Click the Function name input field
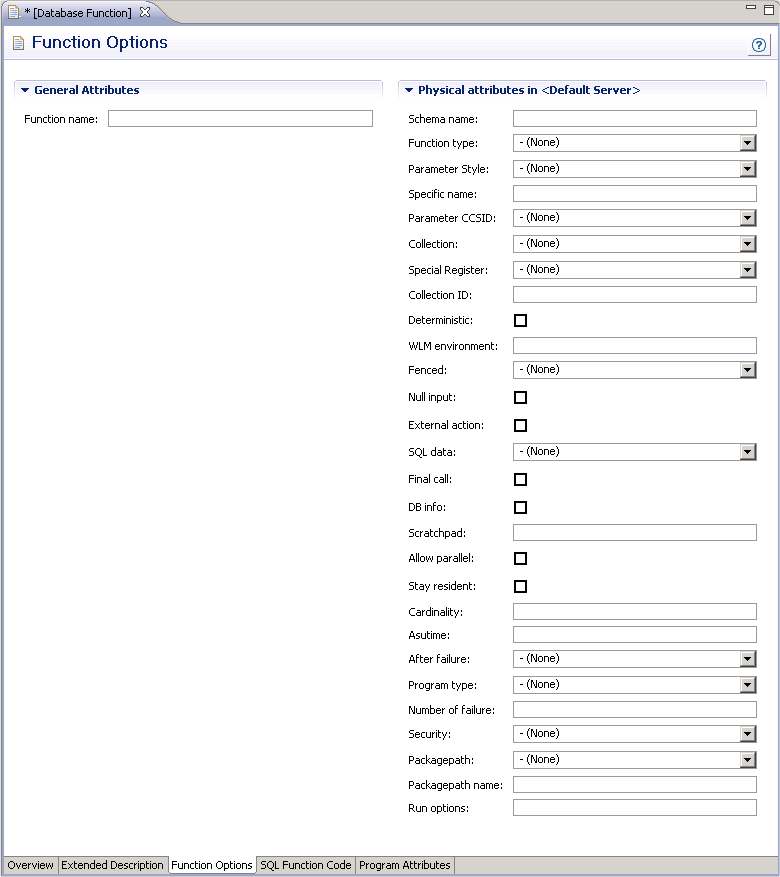780x877 pixels. 240,118
